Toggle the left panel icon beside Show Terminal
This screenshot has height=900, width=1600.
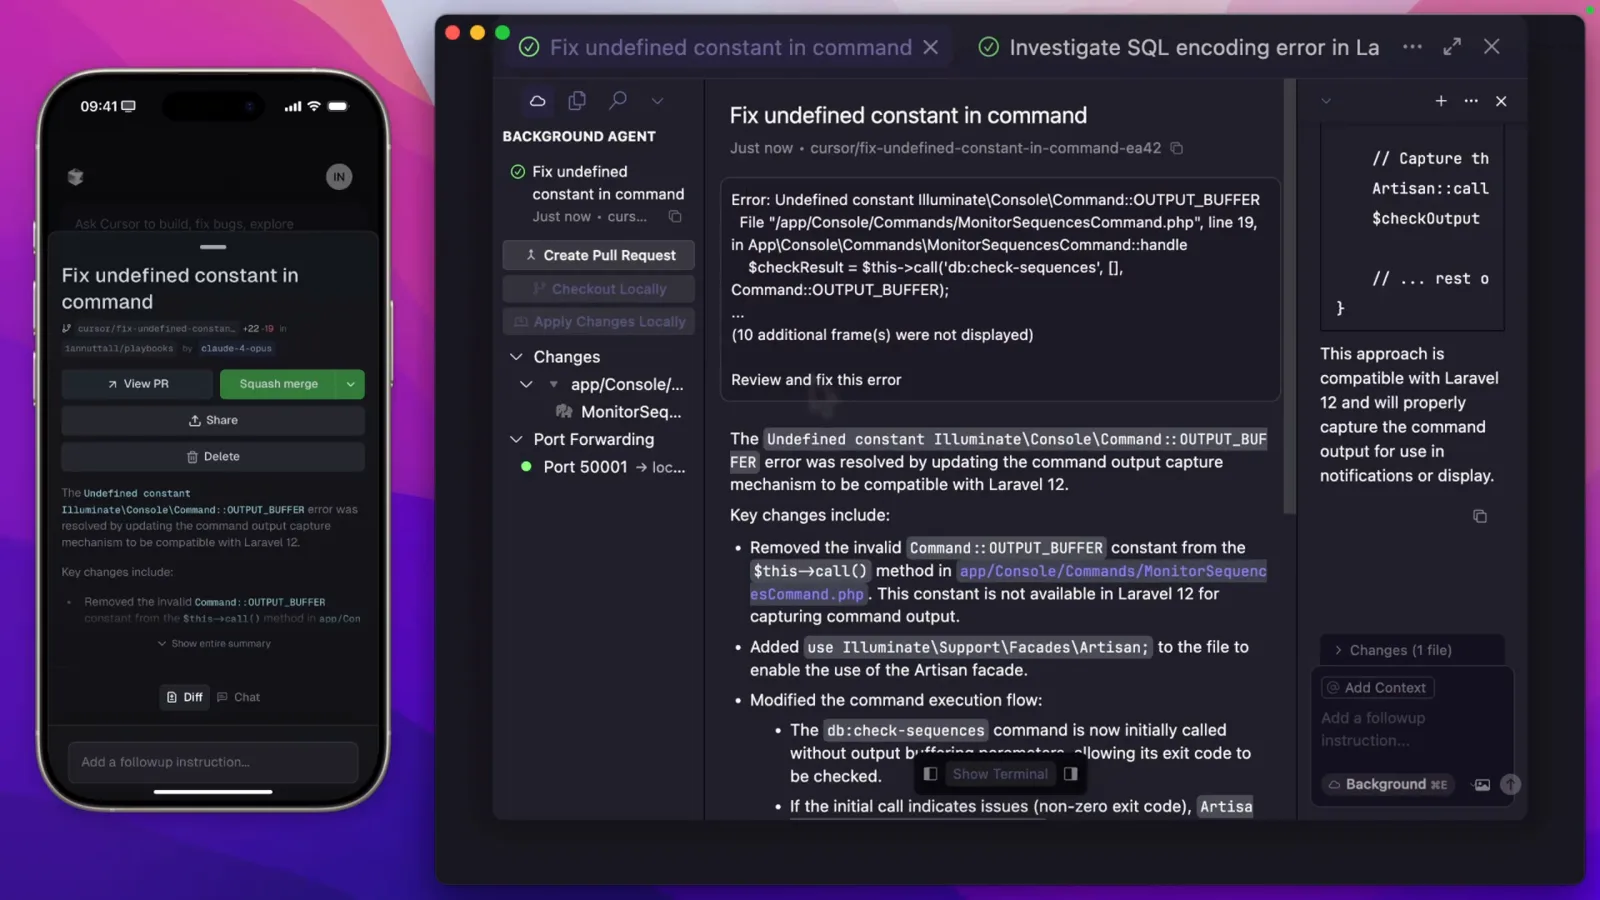point(930,774)
